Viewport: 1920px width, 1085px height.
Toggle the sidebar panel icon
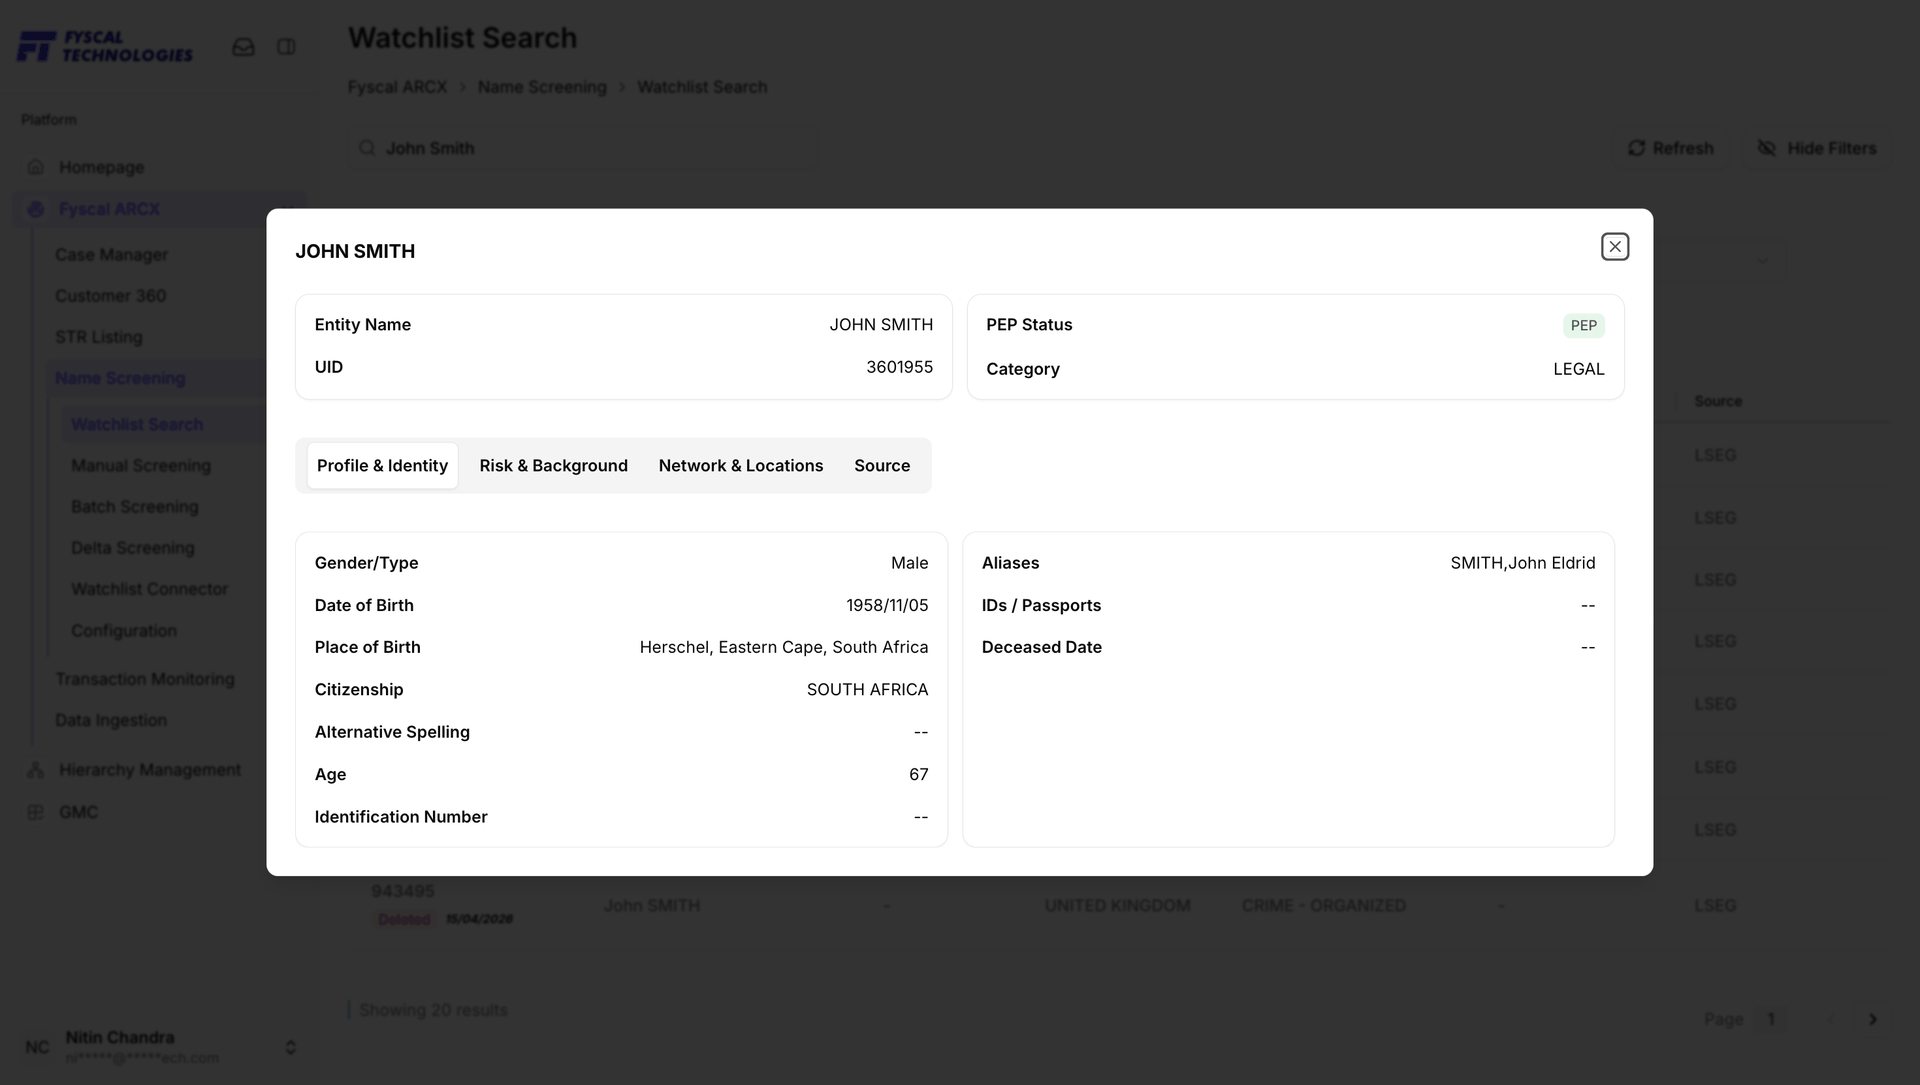pos(286,47)
